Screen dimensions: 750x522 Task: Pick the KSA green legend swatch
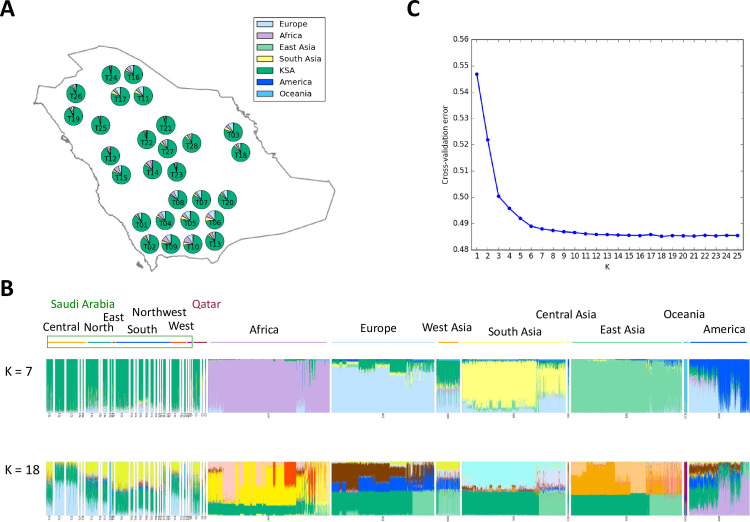click(265, 70)
